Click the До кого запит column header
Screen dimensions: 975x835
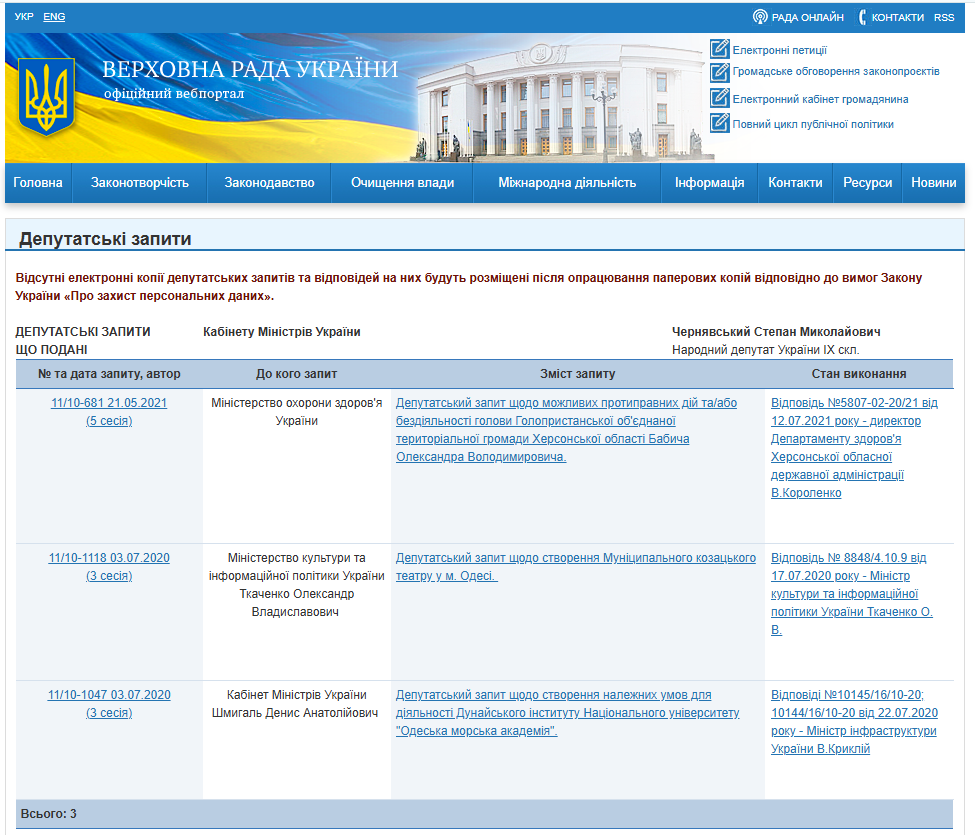(x=296, y=374)
